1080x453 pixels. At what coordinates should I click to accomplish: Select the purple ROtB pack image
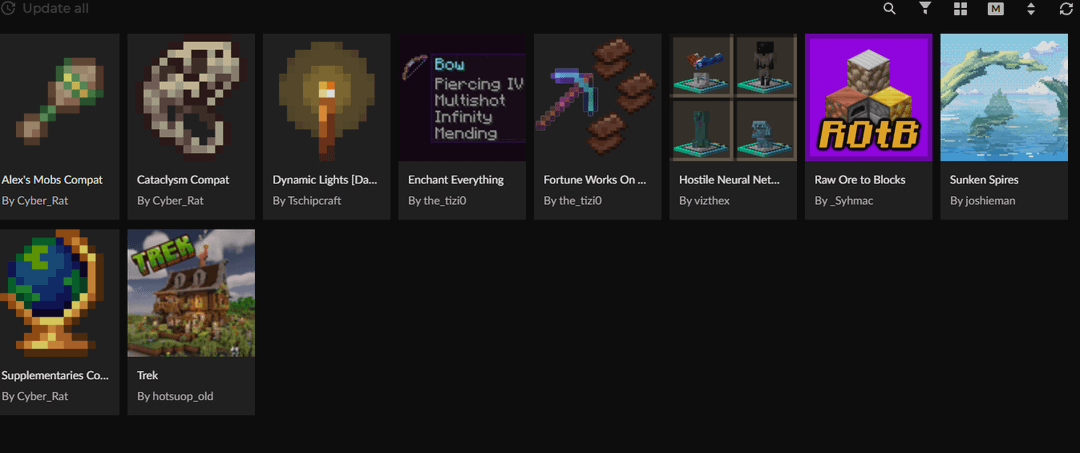869,98
